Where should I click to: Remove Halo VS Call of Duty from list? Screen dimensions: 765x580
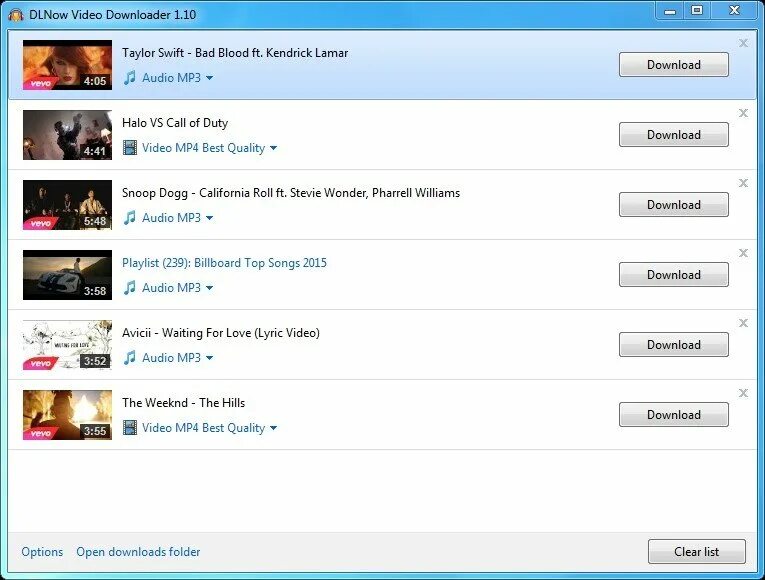coord(743,113)
